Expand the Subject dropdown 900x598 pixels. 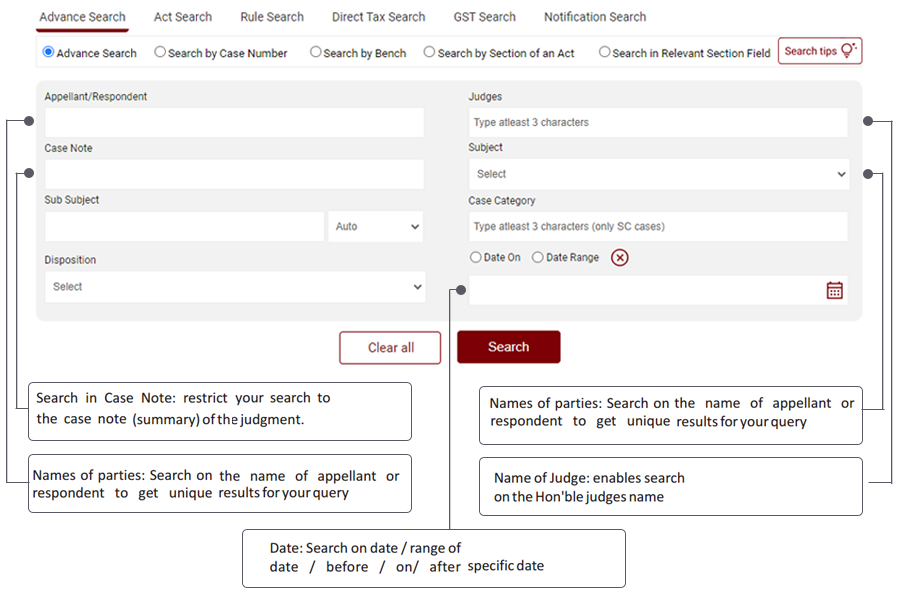tap(658, 174)
